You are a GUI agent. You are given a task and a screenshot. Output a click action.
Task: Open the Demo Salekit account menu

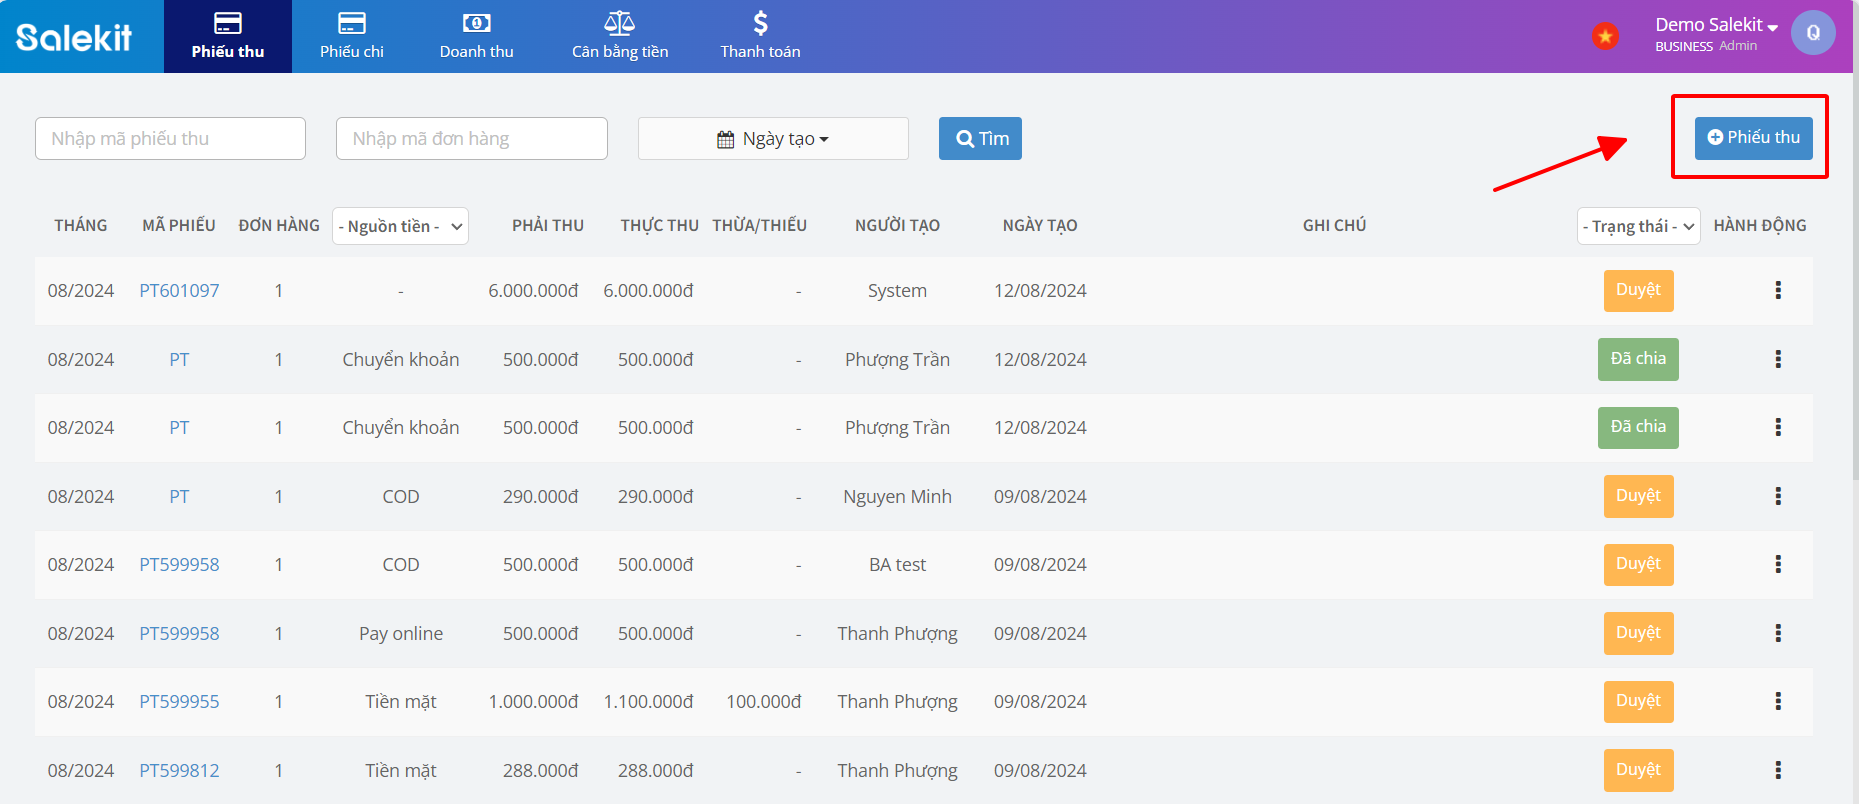click(x=1715, y=25)
